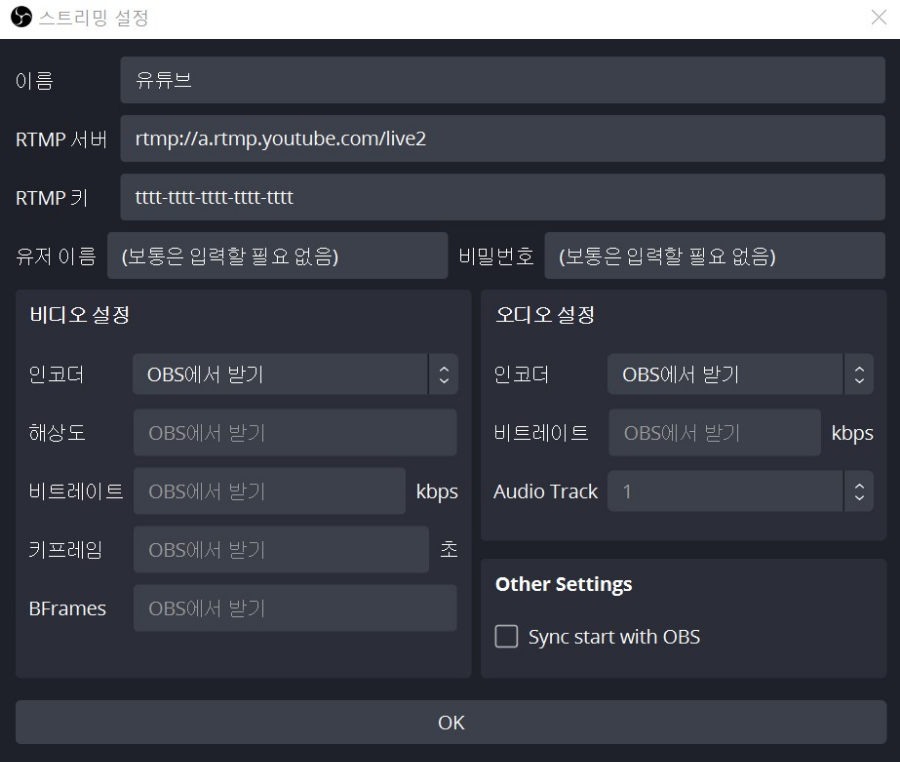
Task: Click the RTMP 서버 URL field
Action: tap(502, 138)
